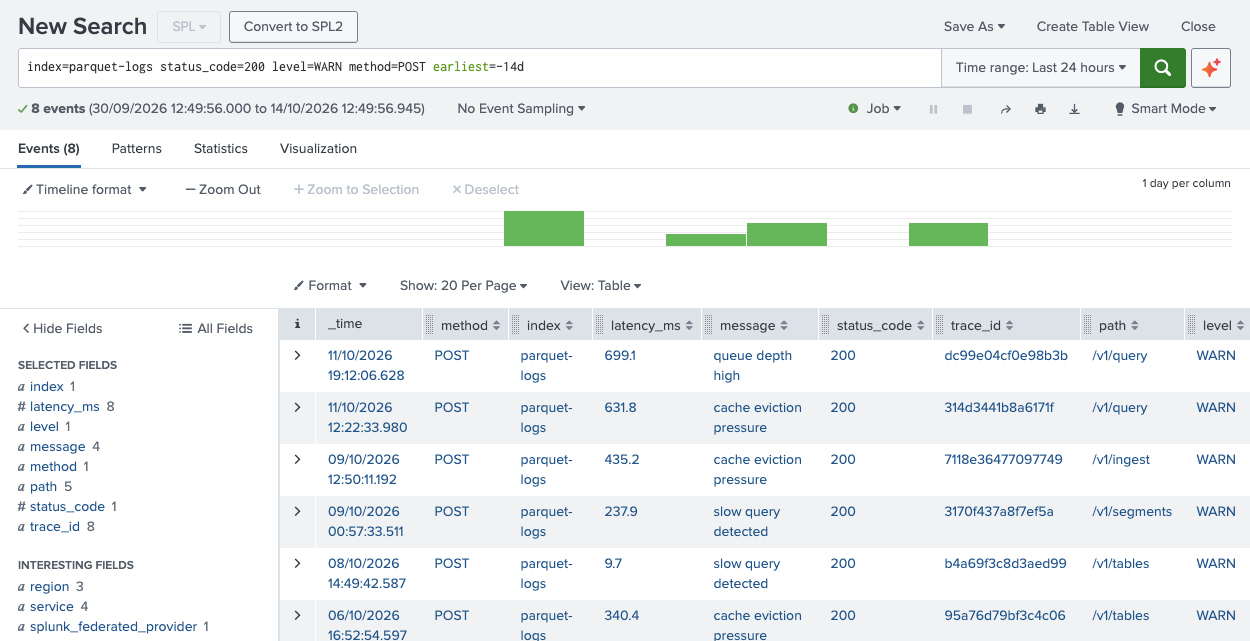This screenshot has width=1250, height=641.
Task: Hide Fields sidebar
Action: (62, 328)
